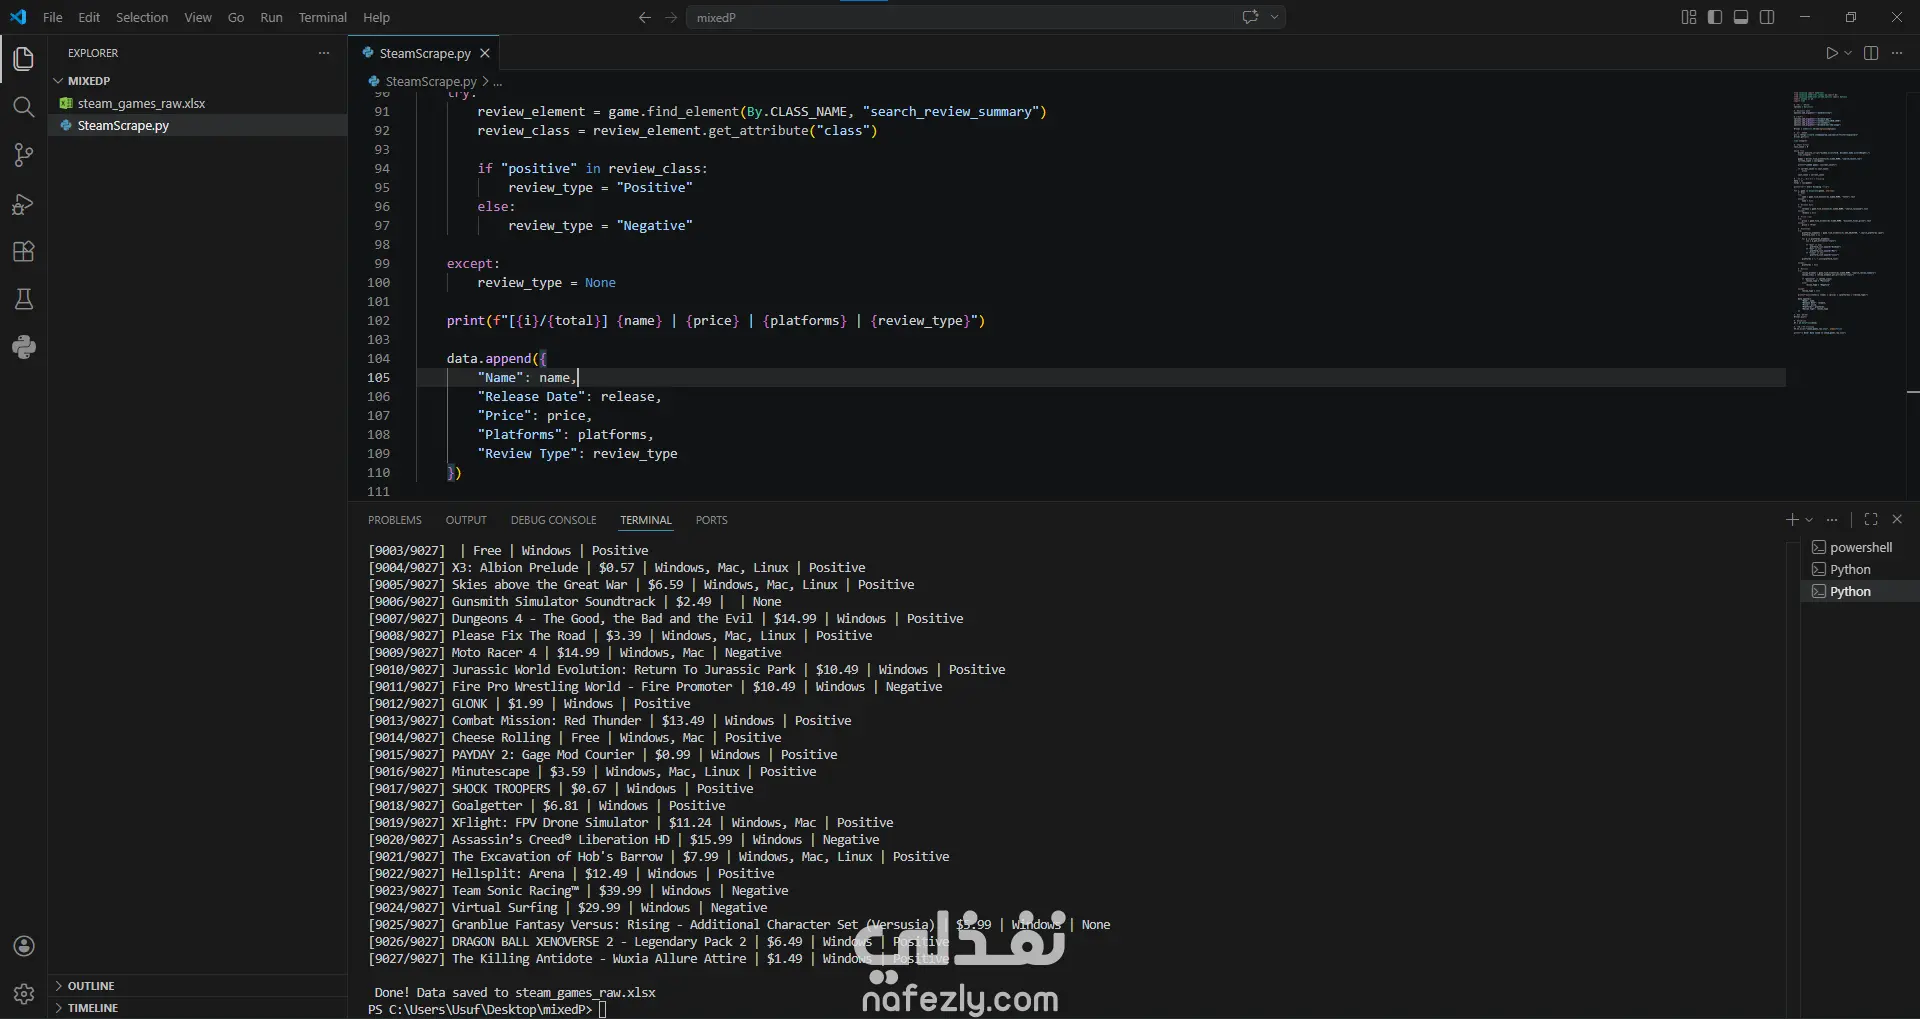The height and width of the screenshot is (1019, 1920).
Task: Click the print statement on line 102
Action: click(716, 321)
